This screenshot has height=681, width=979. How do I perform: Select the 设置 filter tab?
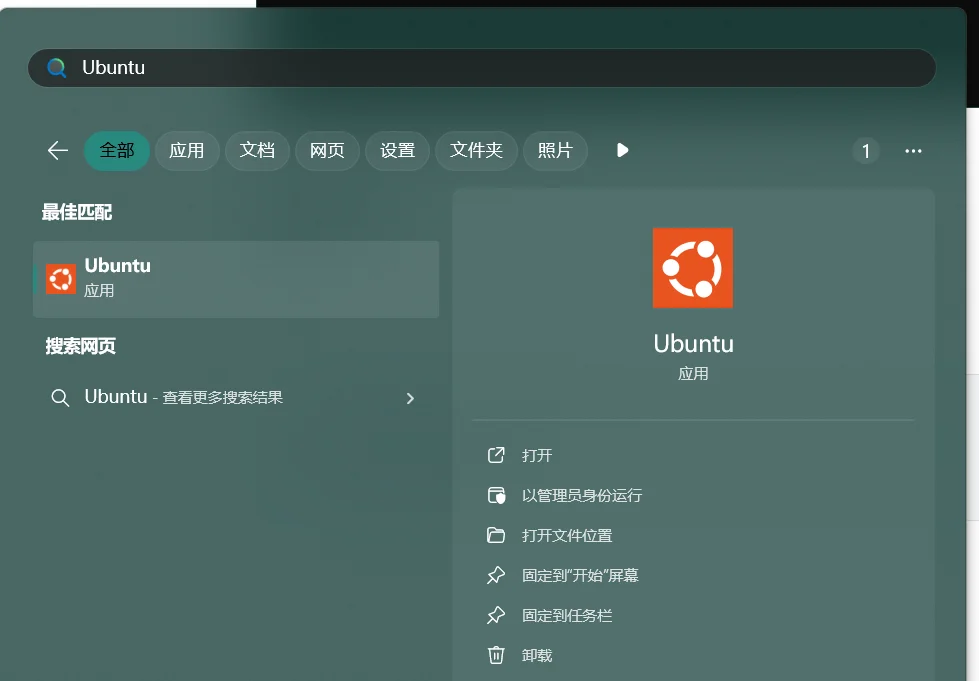point(397,150)
